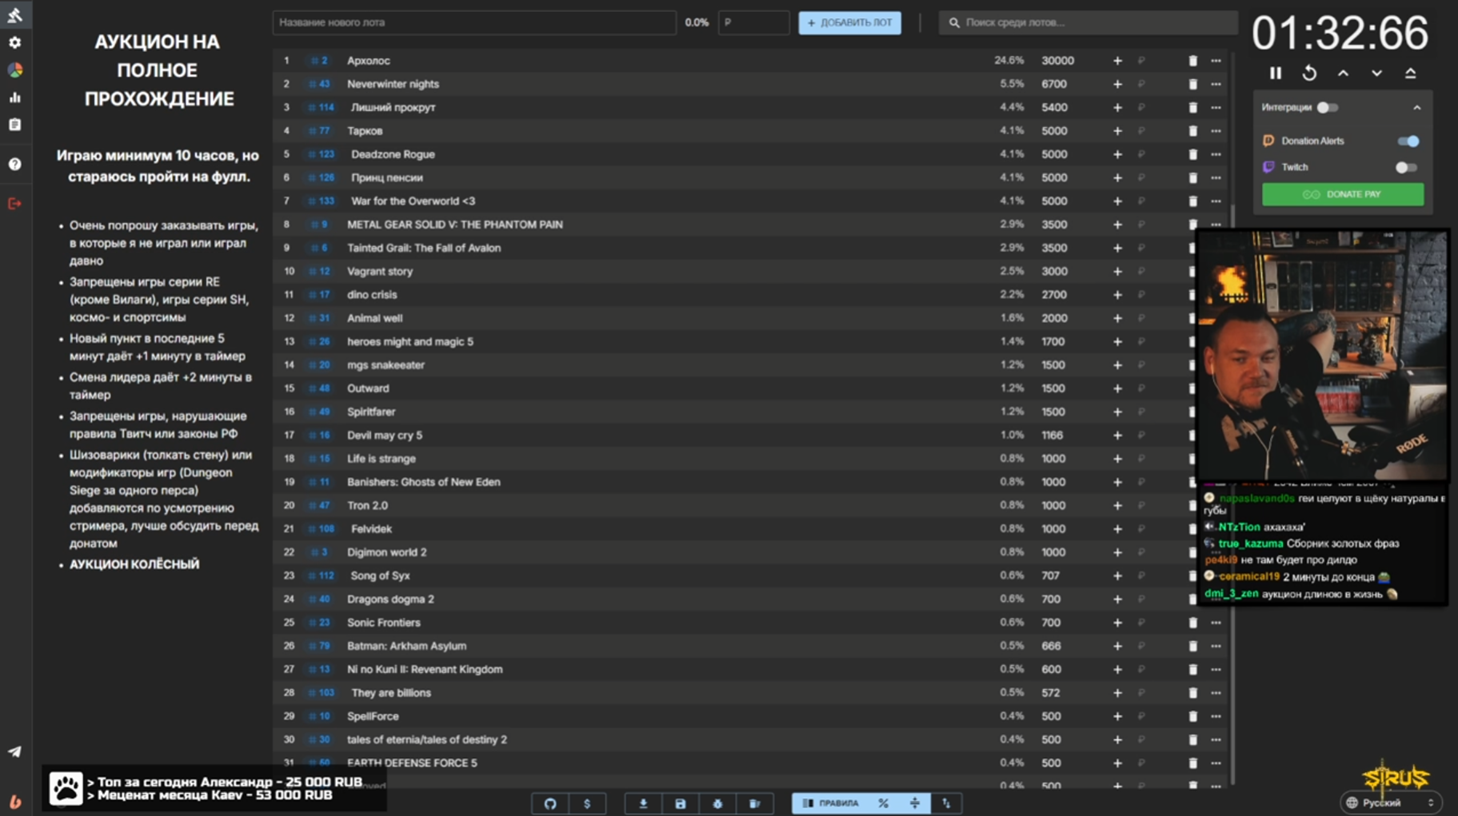Open the three-dot menu for Neverwinter nights

tap(1216, 84)
